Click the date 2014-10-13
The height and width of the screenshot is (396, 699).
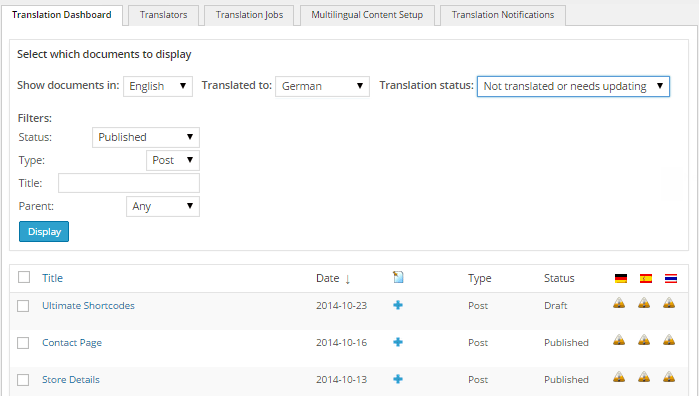pyautogui.click(x=341, y=380)
